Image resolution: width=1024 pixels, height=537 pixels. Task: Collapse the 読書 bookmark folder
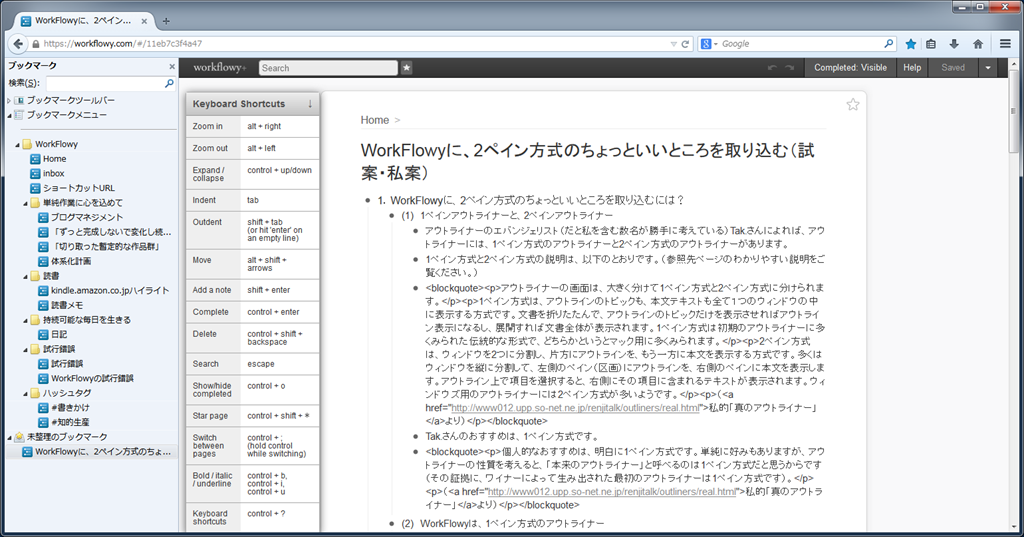(25, 276)
